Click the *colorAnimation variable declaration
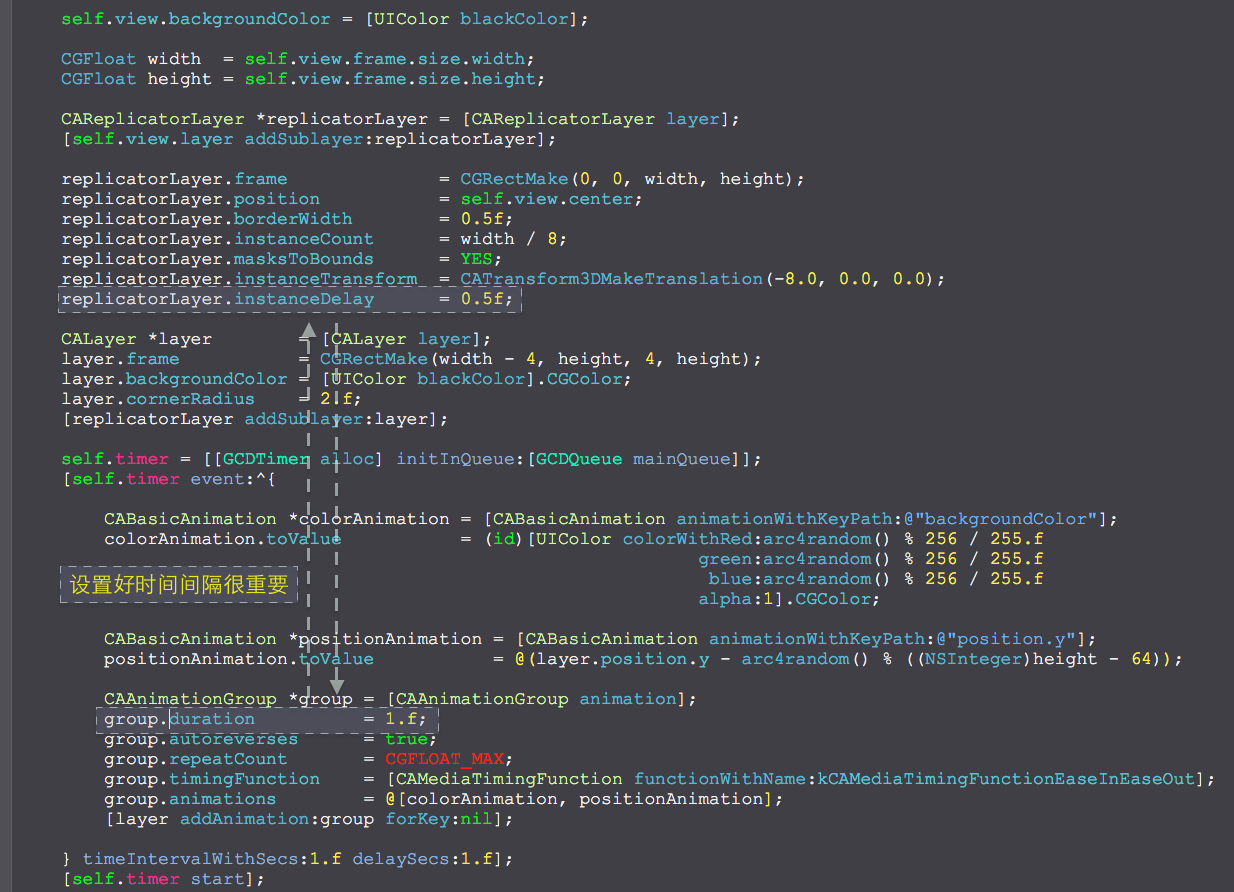The width and height of the screenshot is (1234, 892). pyautogui.click(x=369, y=519)
